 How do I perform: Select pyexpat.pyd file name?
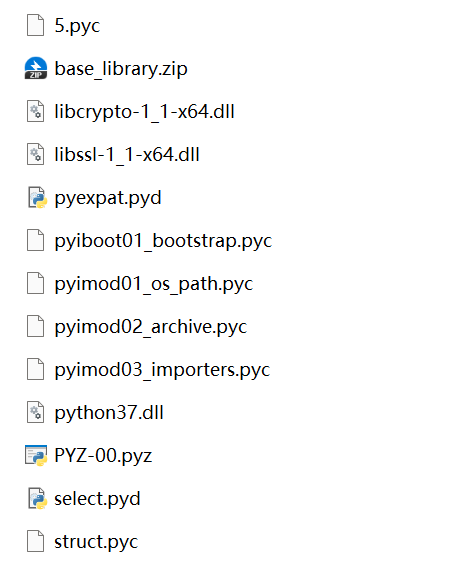click(108, 198)
